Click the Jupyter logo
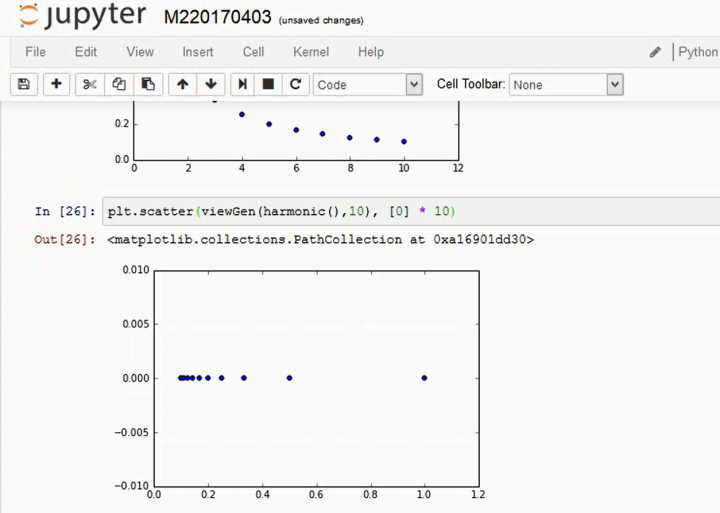The width and height of the screenshot is (720, 513). pyautogui.click(x=83, y=16)
